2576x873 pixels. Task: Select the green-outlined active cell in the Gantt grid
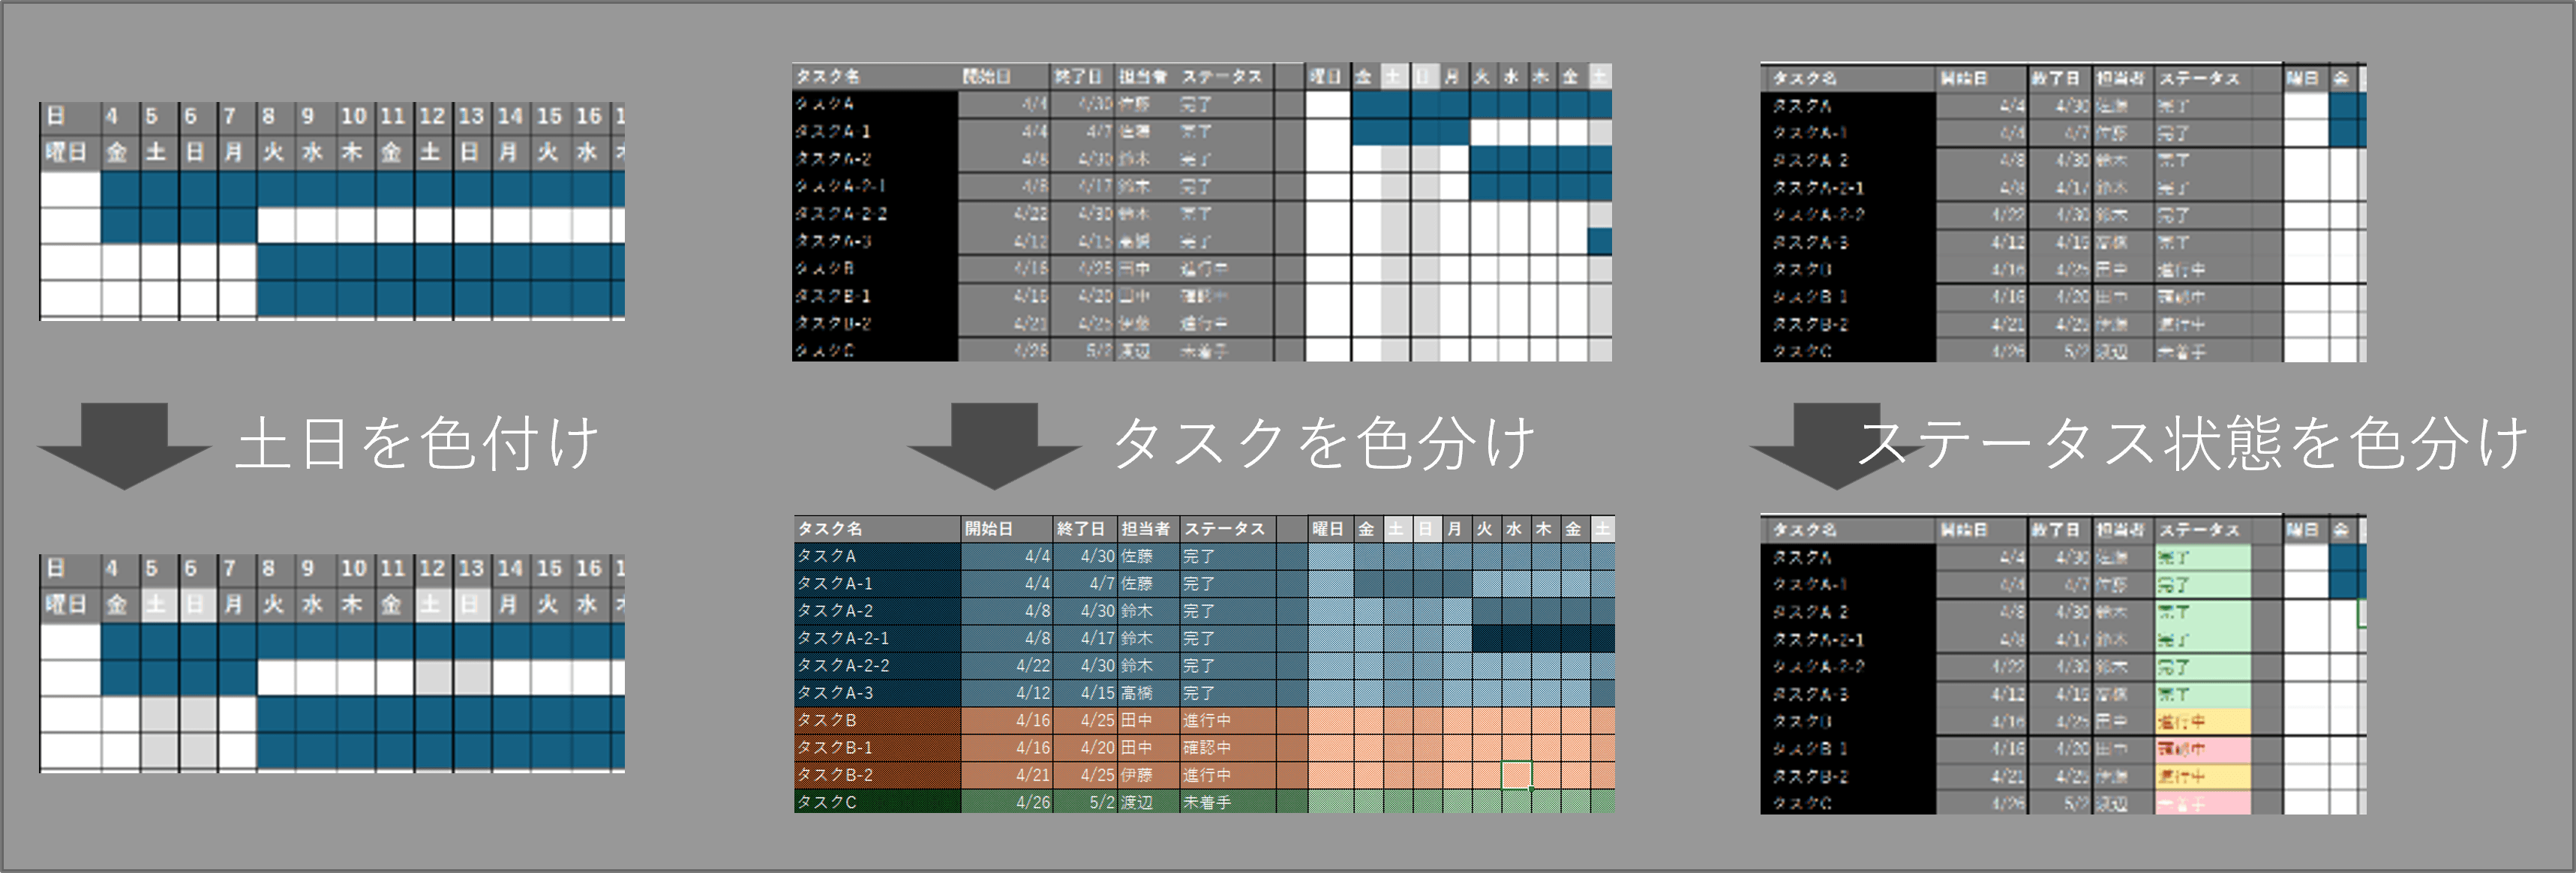[1516, 774]
